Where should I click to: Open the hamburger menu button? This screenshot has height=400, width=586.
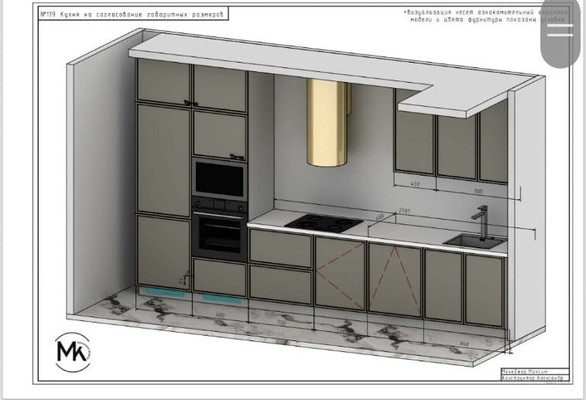click(x=560, y=31)
